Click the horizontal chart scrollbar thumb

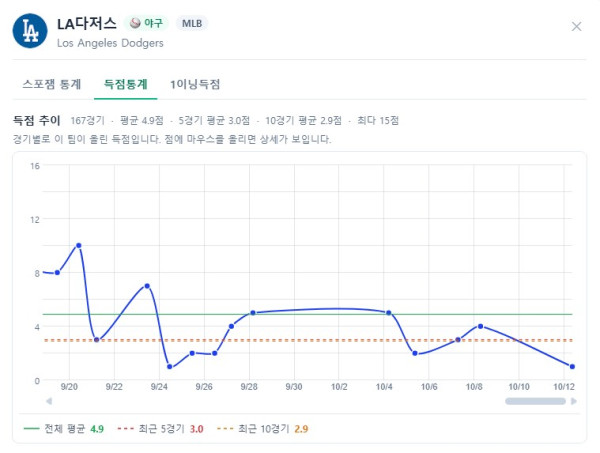click(x=535, y=401)
